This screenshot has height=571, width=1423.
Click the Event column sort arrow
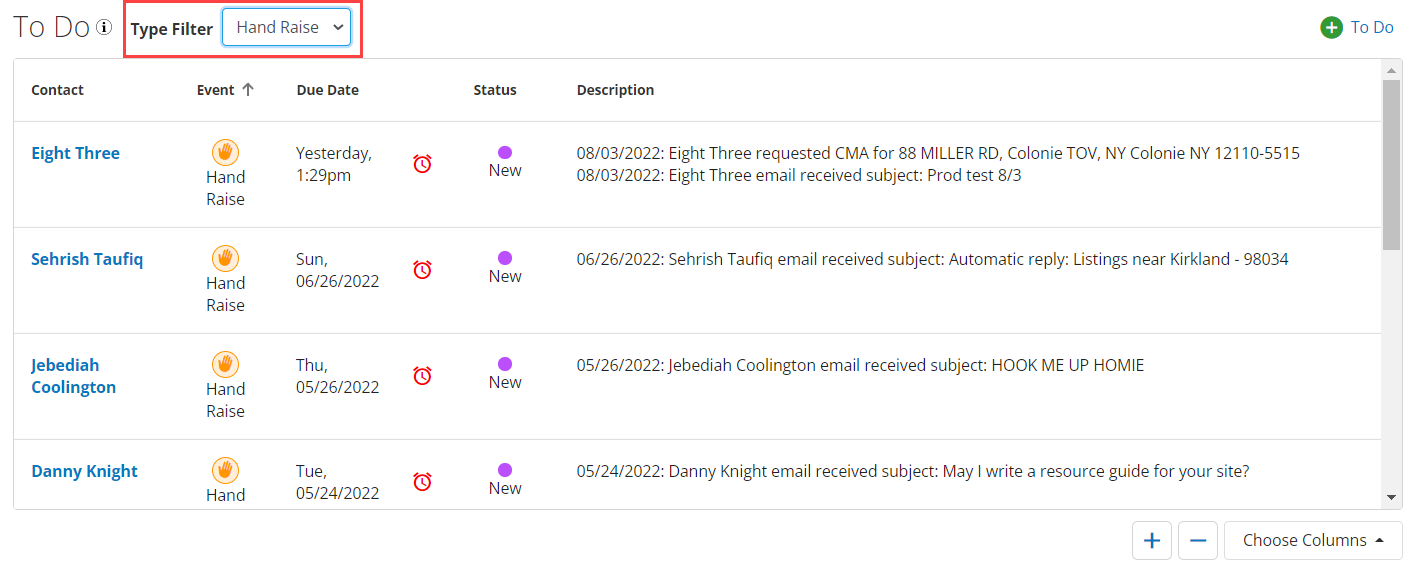click(x=248, y=89)
